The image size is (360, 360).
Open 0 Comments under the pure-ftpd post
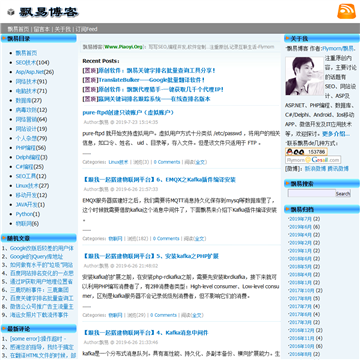[x=167, y=162]
